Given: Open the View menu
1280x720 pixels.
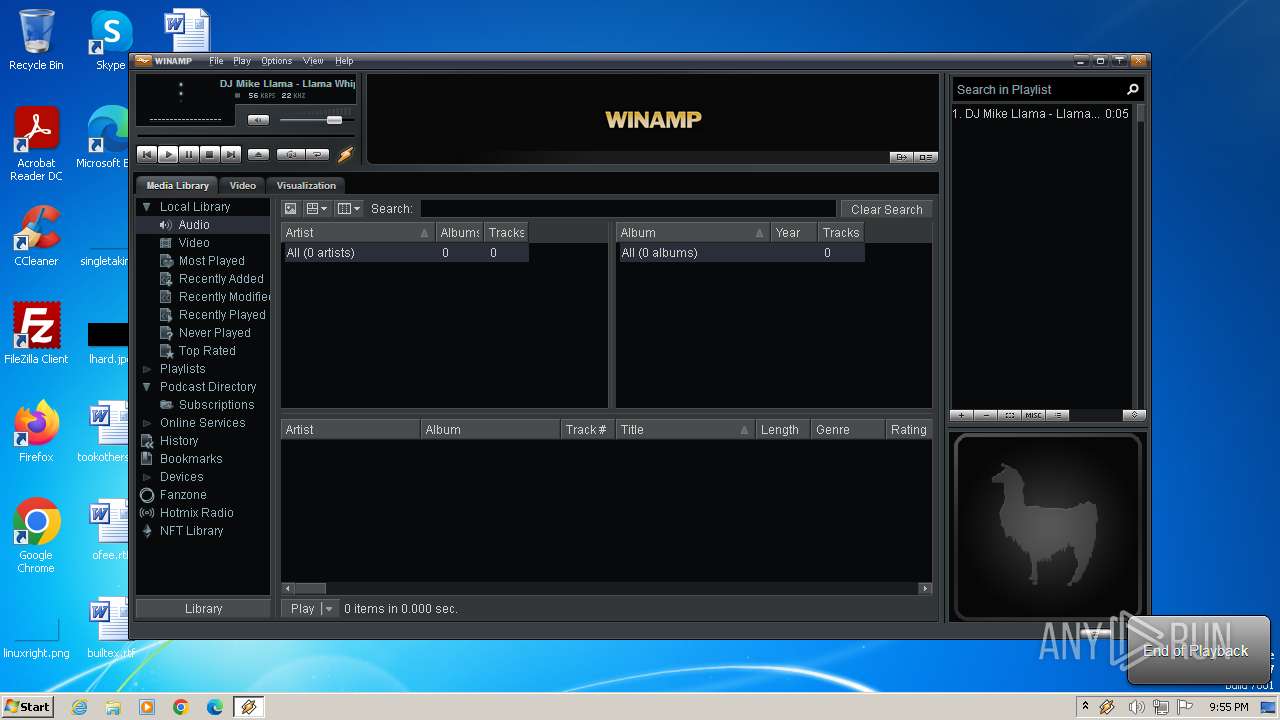Looking at the screenshot, I should point(313,61).
